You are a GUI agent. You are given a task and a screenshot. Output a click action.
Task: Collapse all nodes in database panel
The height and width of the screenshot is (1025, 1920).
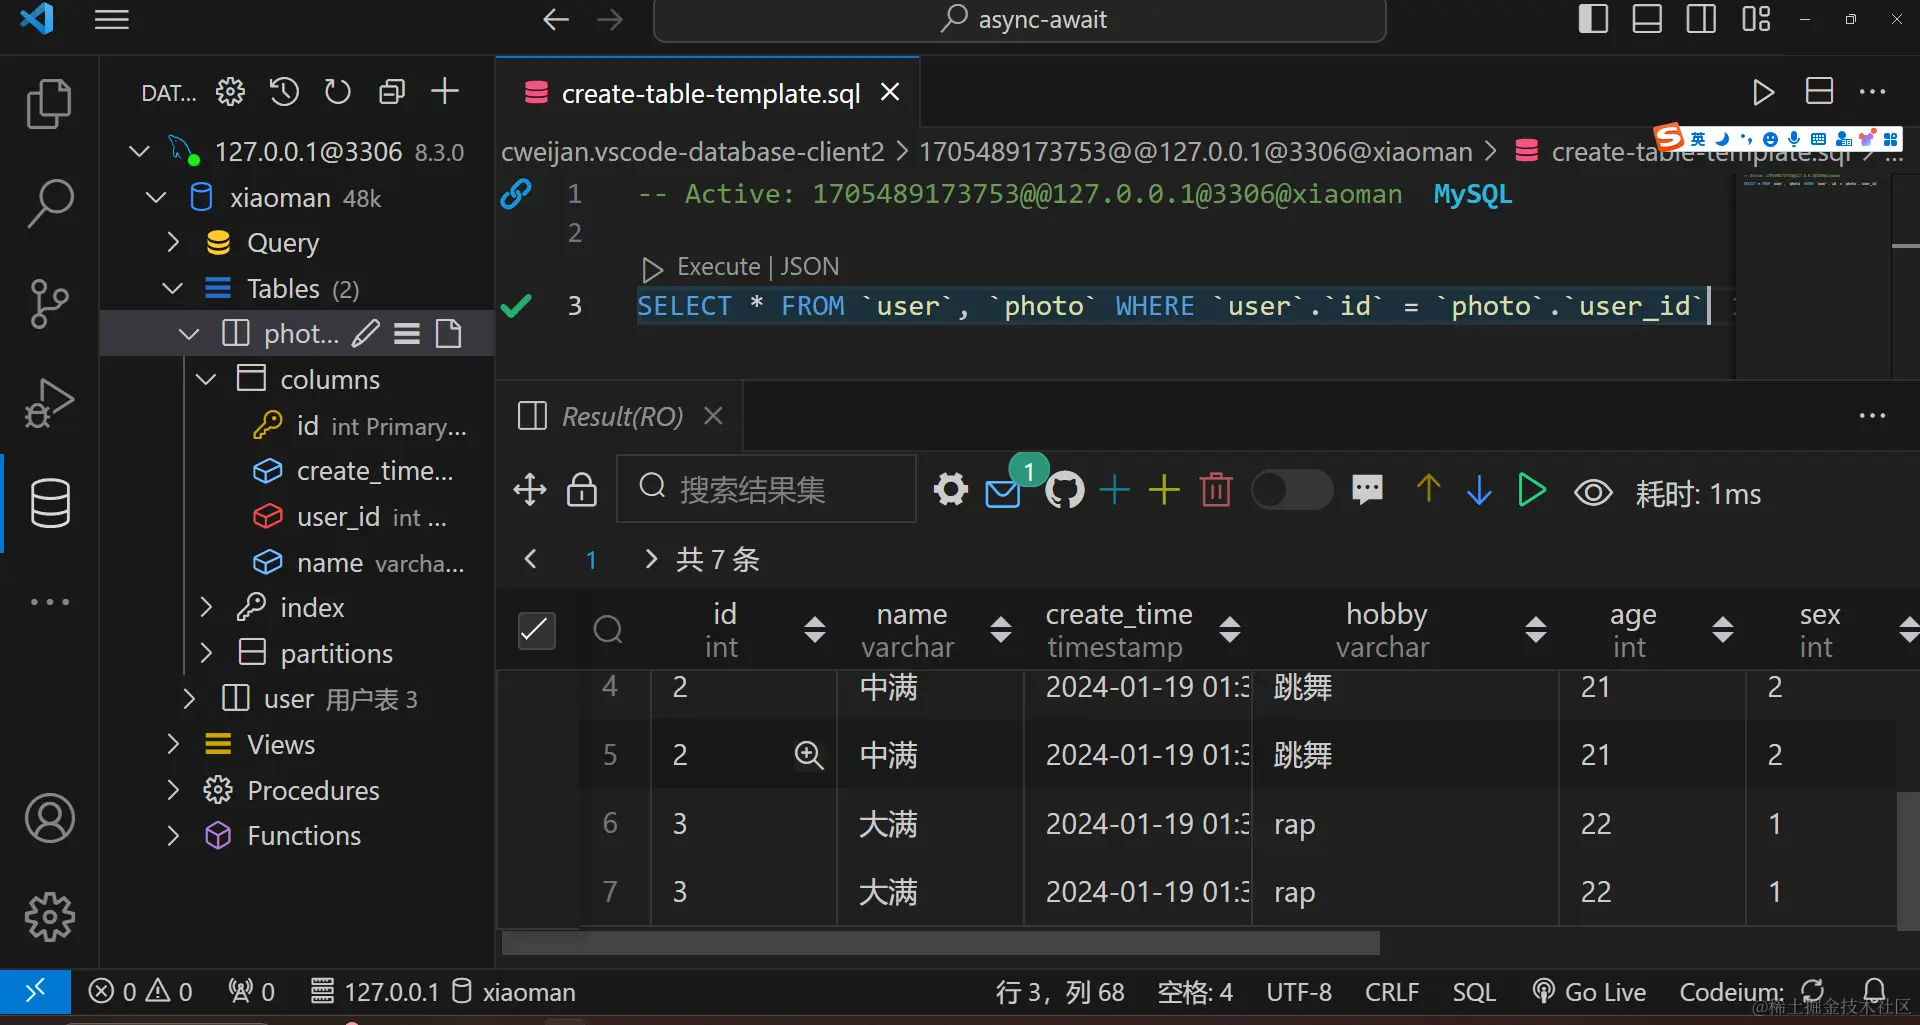click(392, 92)
